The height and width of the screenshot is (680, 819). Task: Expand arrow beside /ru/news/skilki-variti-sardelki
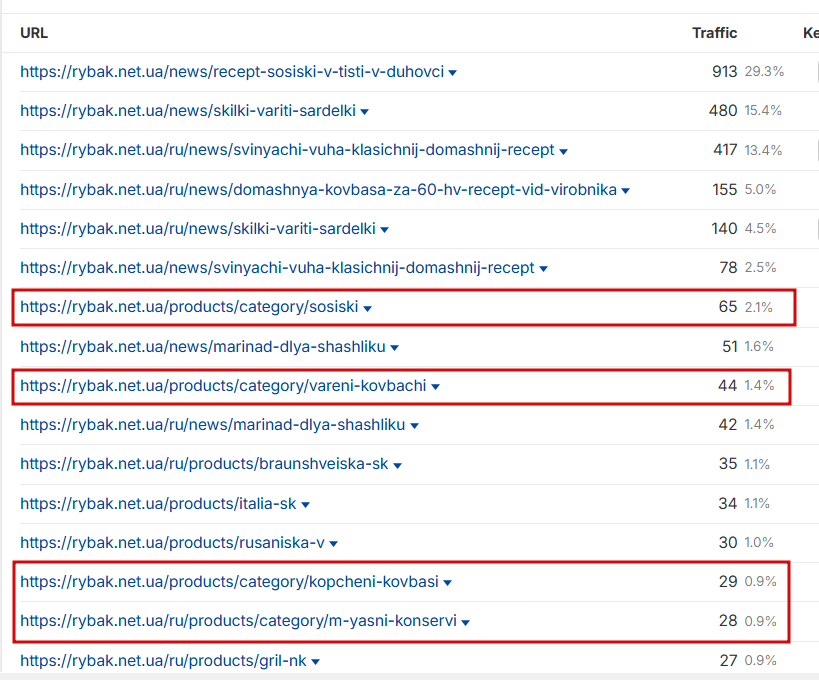(384, 230)
